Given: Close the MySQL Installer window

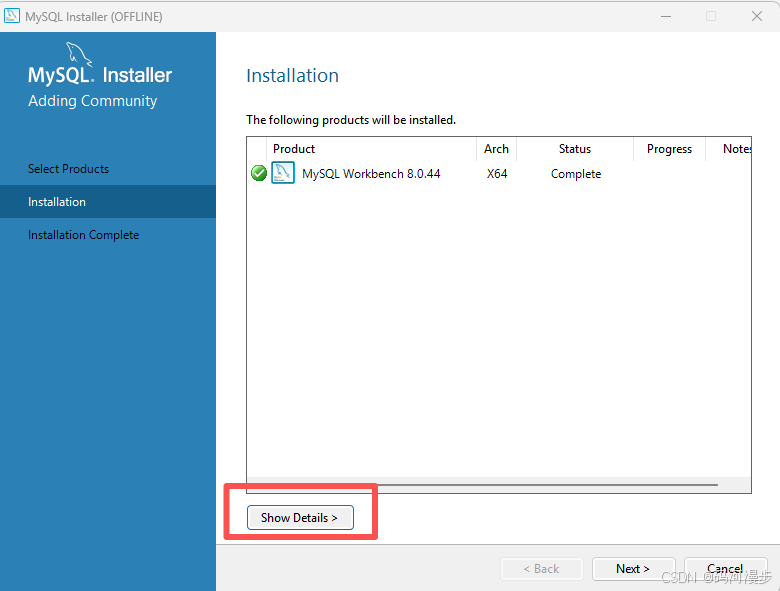Looking at the screenshot, I should pos(757,16).
